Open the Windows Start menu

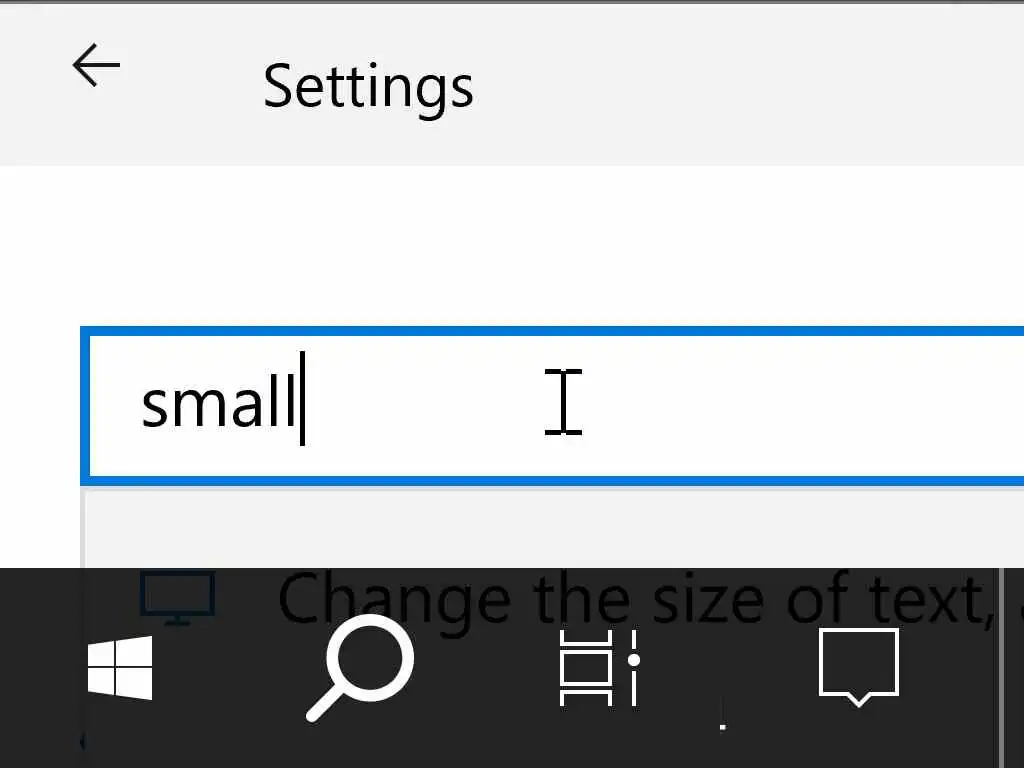point(120,667)
